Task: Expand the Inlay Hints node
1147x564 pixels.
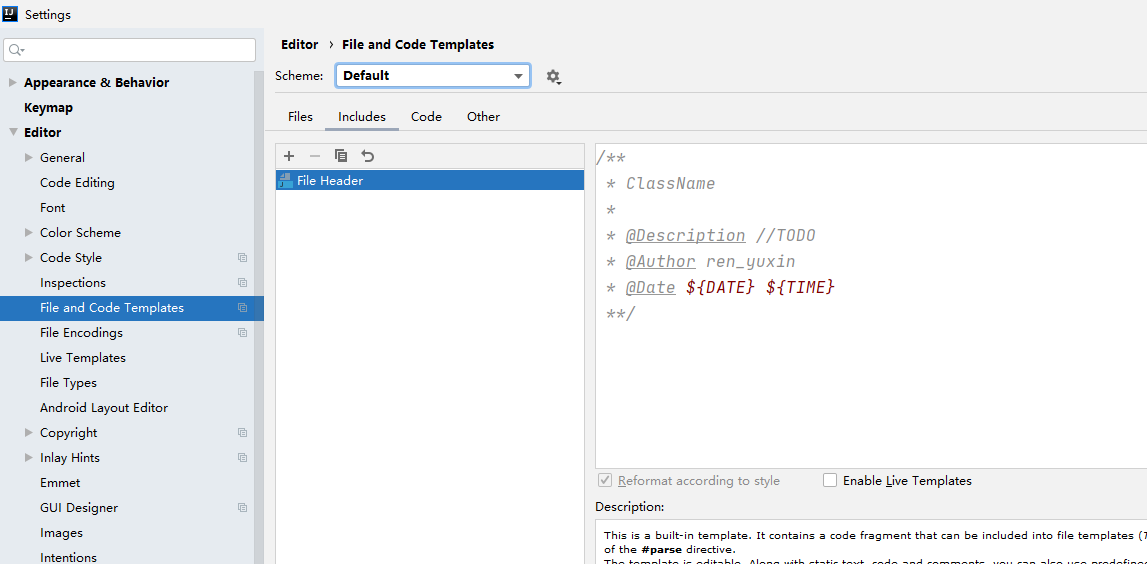Action: tap(29, 458)
